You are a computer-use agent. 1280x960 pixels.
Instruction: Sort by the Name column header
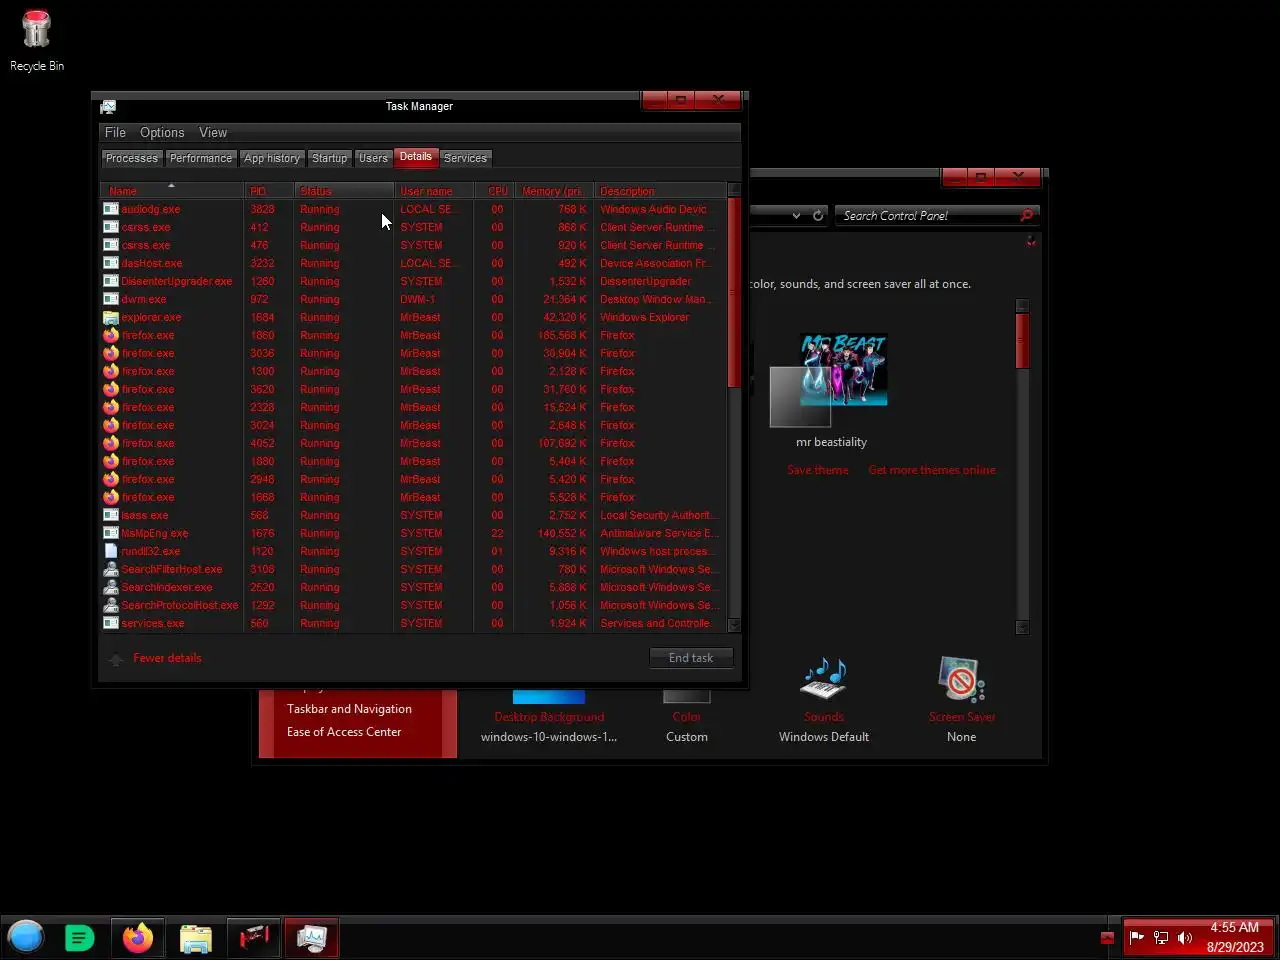point(172,190)
